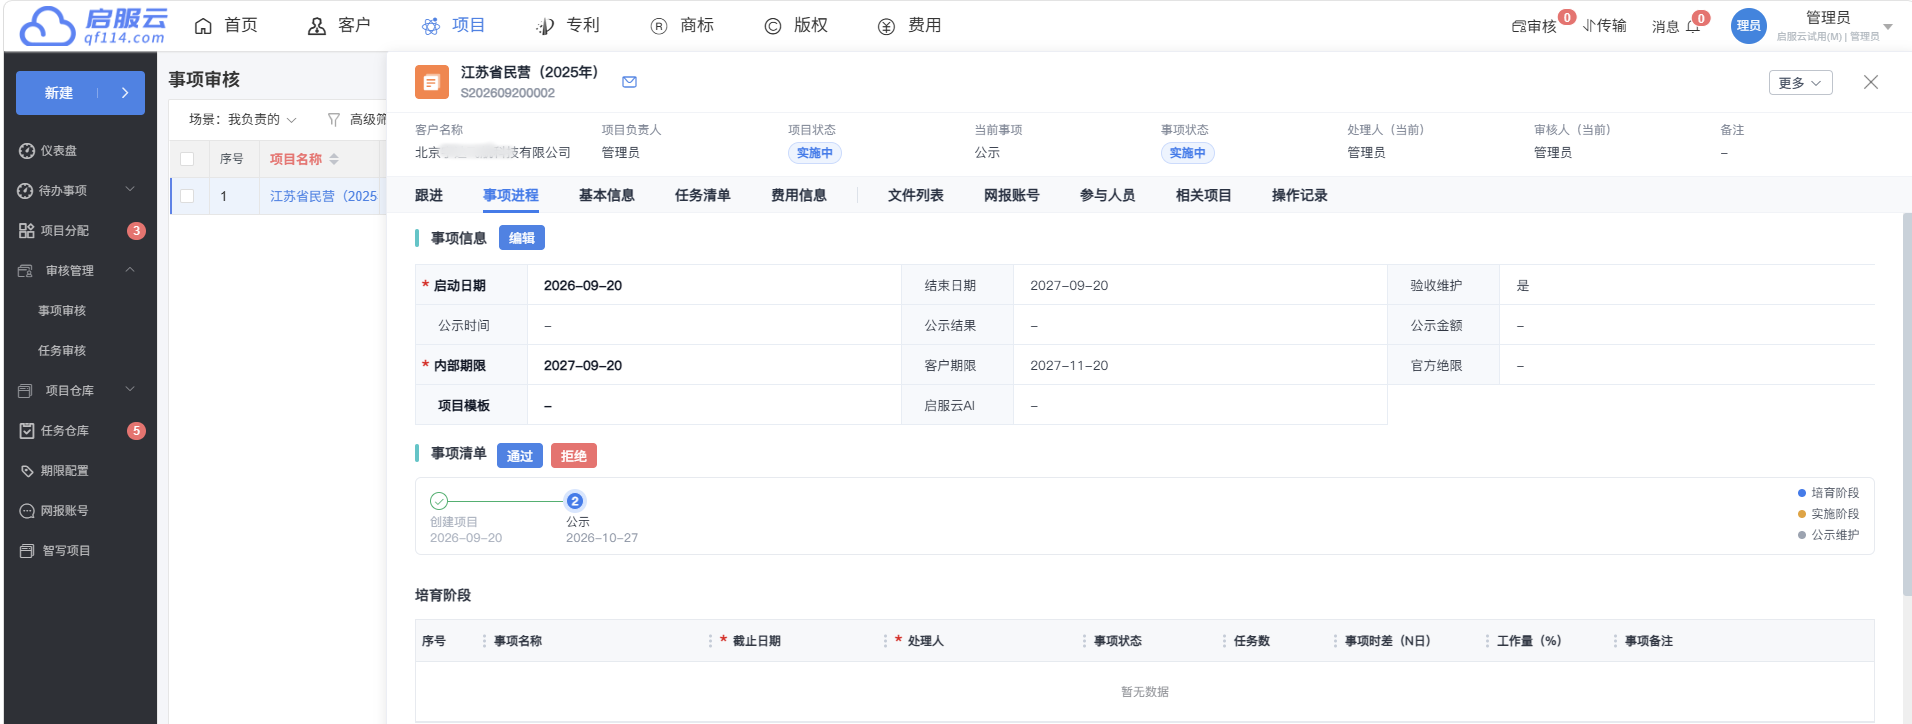Switch to the 基本信息 tab
Viewport: 1912px width, 724px height.
coord(606,196)
